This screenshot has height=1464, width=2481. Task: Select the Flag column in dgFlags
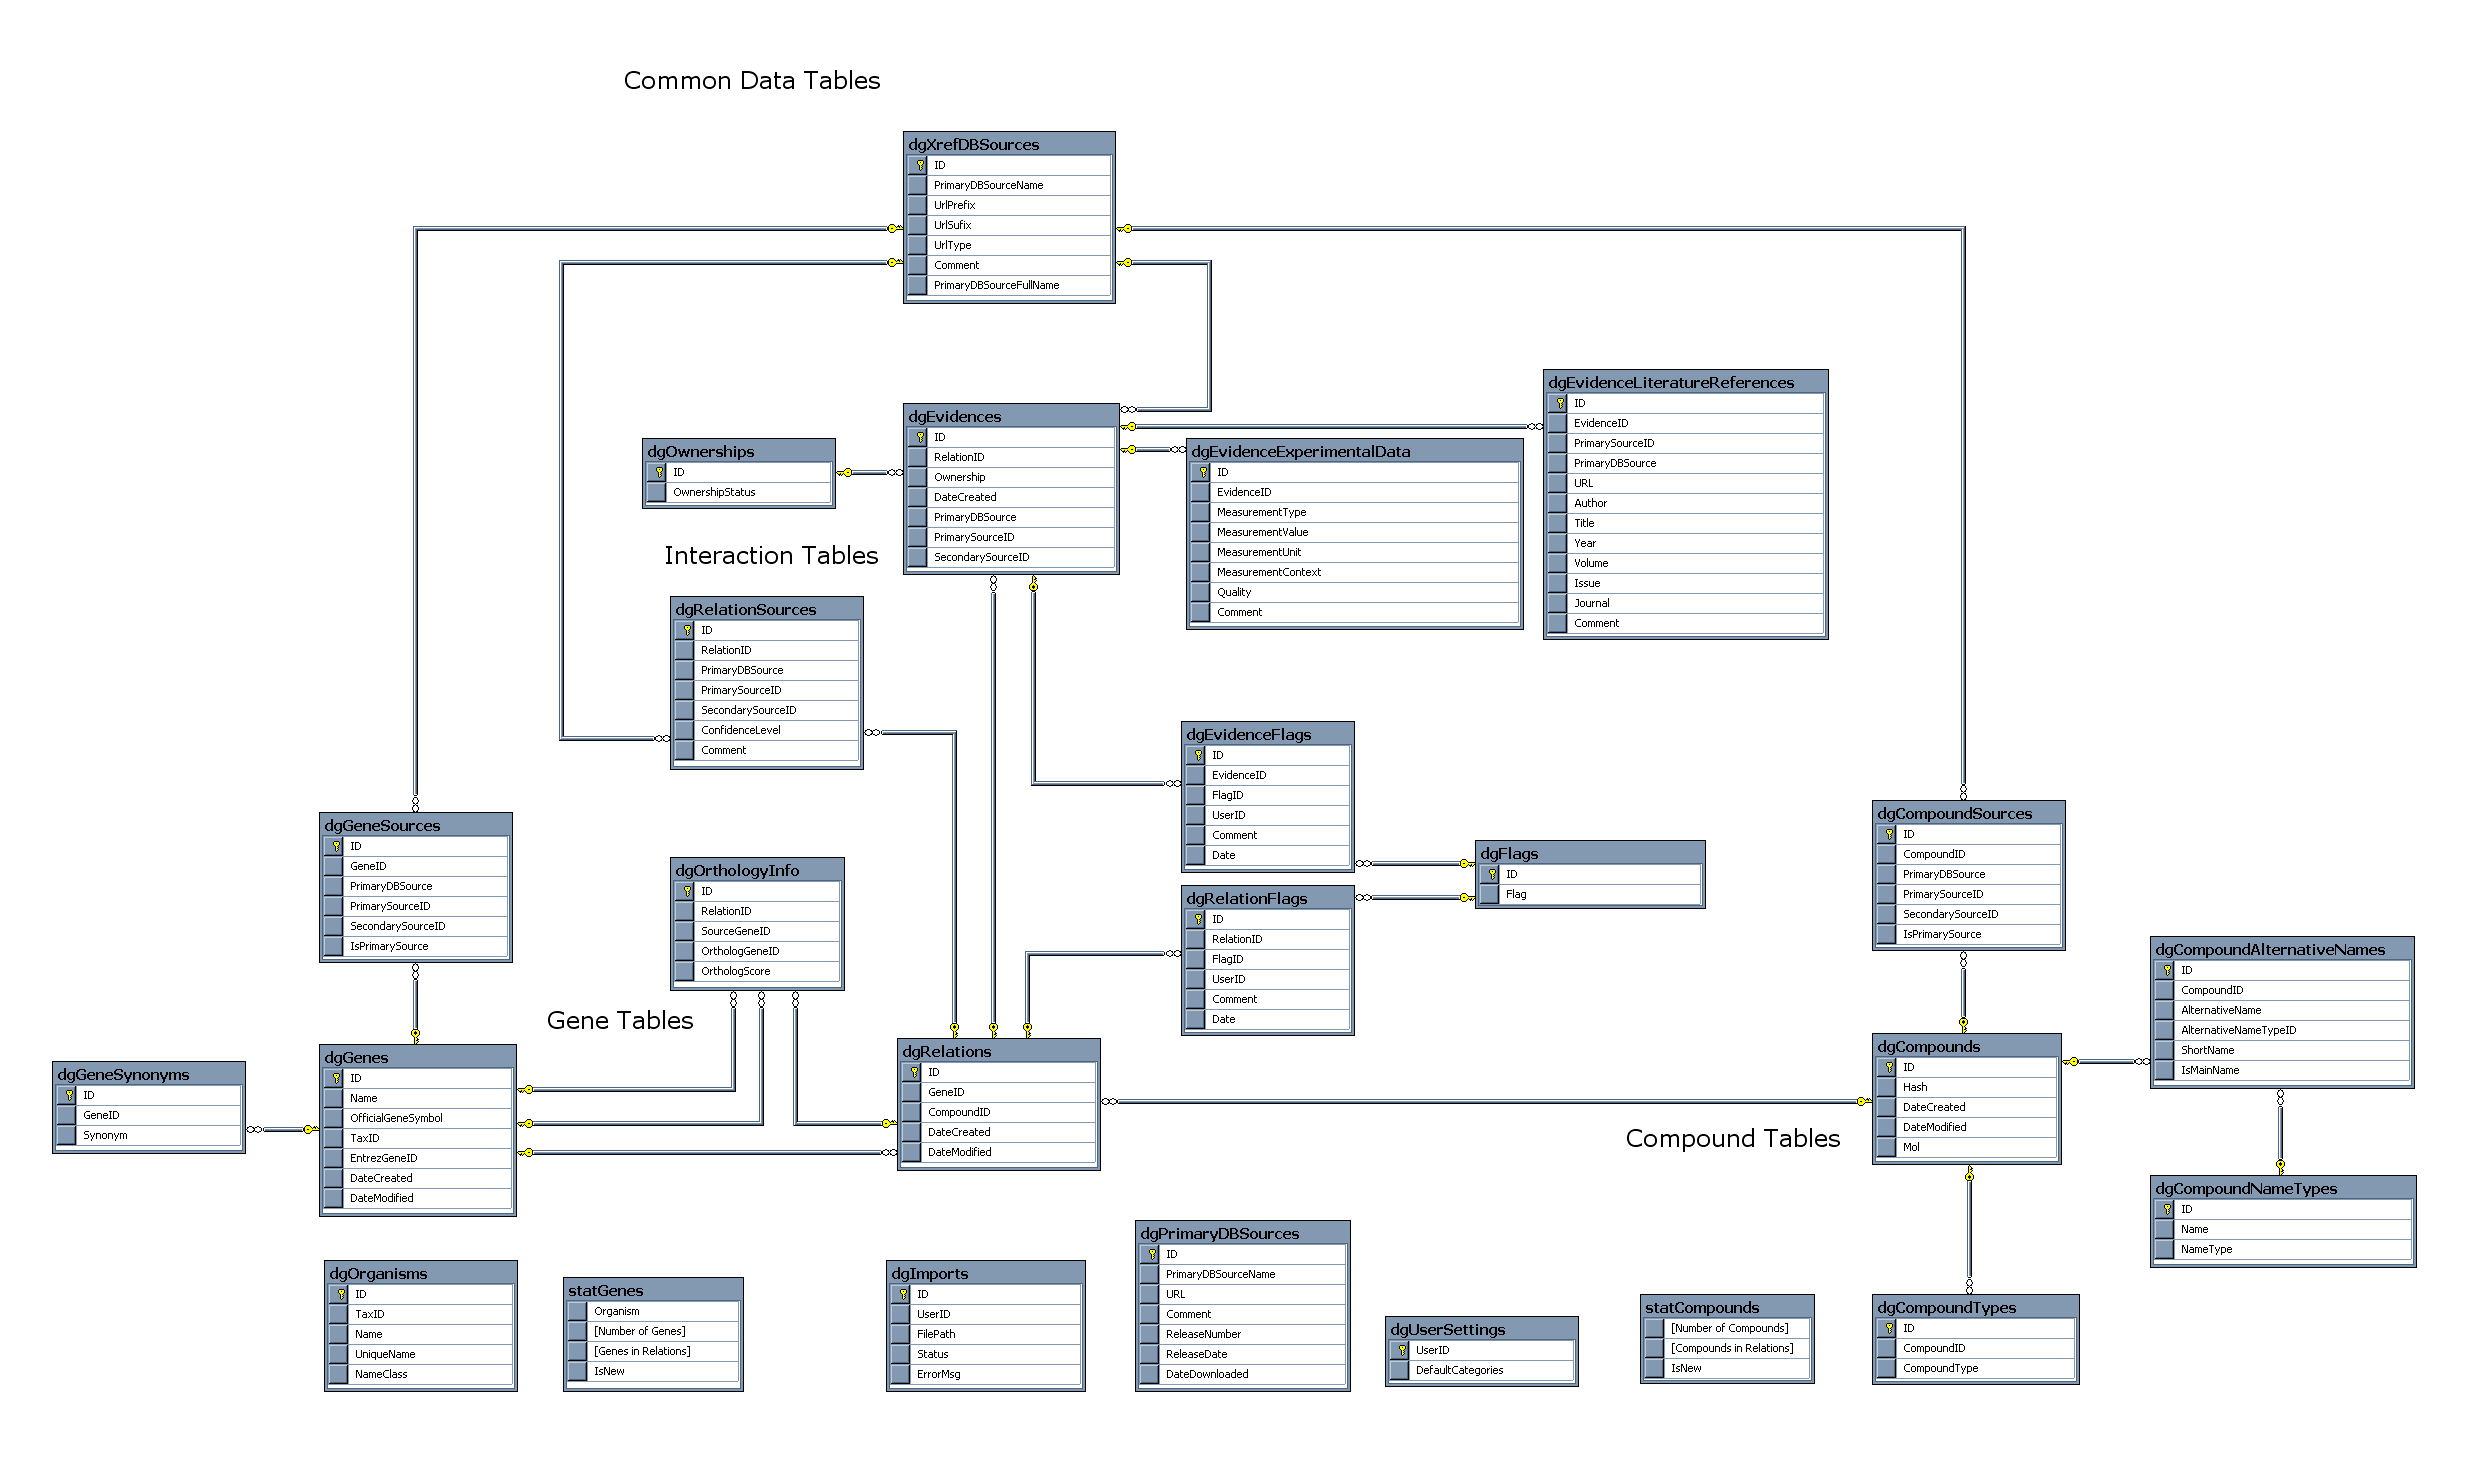coord(1590,894)
